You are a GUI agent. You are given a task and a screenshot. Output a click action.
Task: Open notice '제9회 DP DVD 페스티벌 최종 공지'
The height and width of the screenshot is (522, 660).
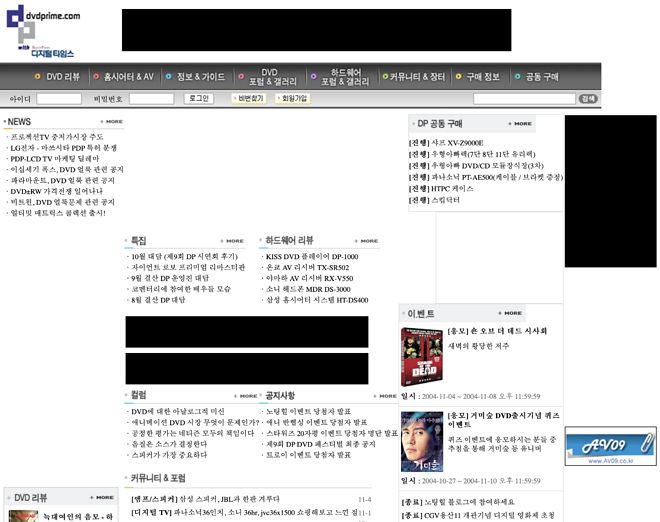[321, 444]
